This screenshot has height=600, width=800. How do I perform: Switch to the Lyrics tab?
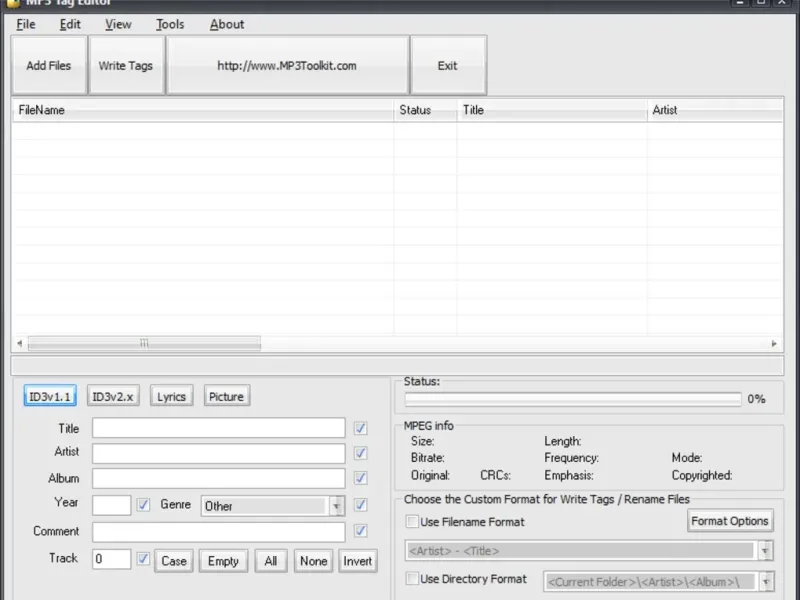pos(171,396)
